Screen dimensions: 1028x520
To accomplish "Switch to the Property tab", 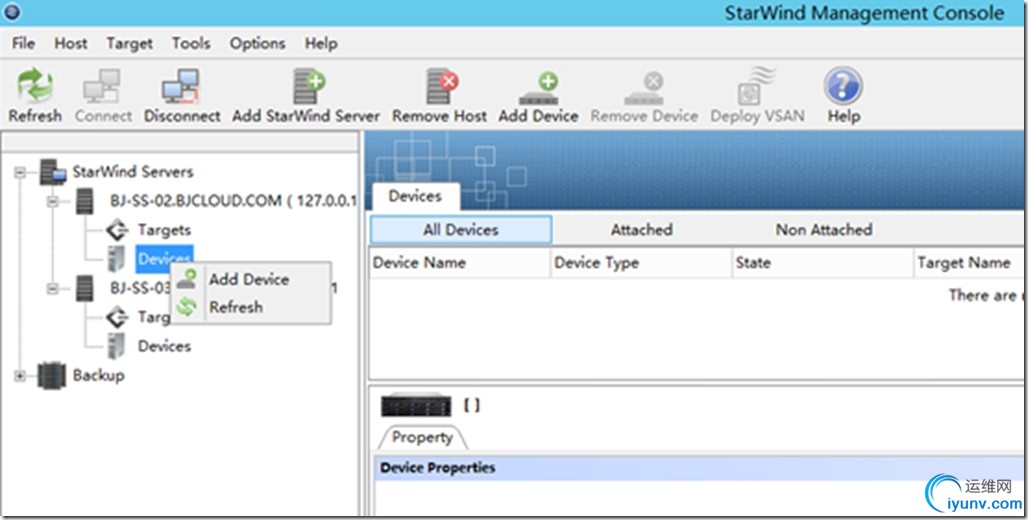I will coord(423,438).
